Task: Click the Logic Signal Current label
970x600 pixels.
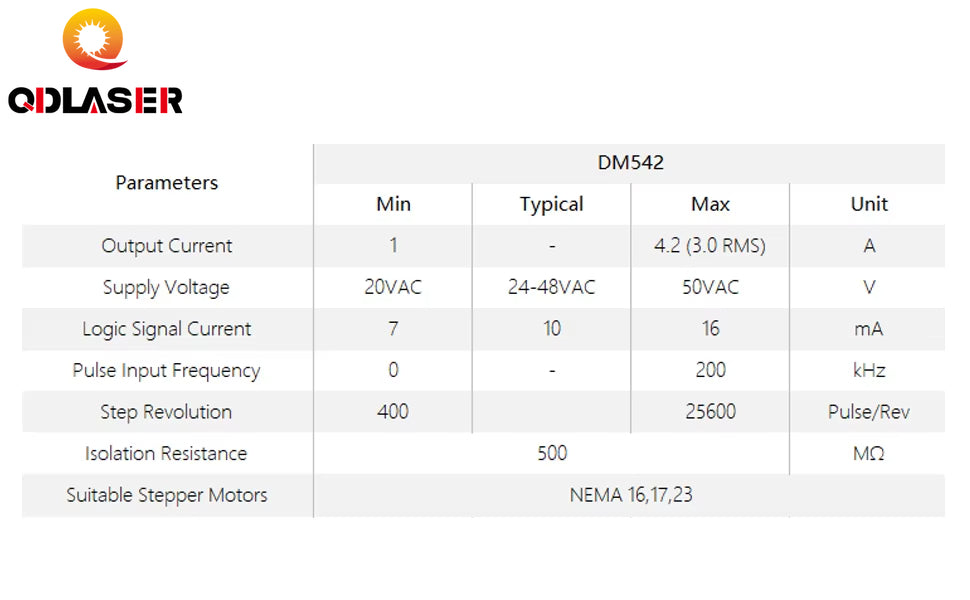Action: (166, 329)
